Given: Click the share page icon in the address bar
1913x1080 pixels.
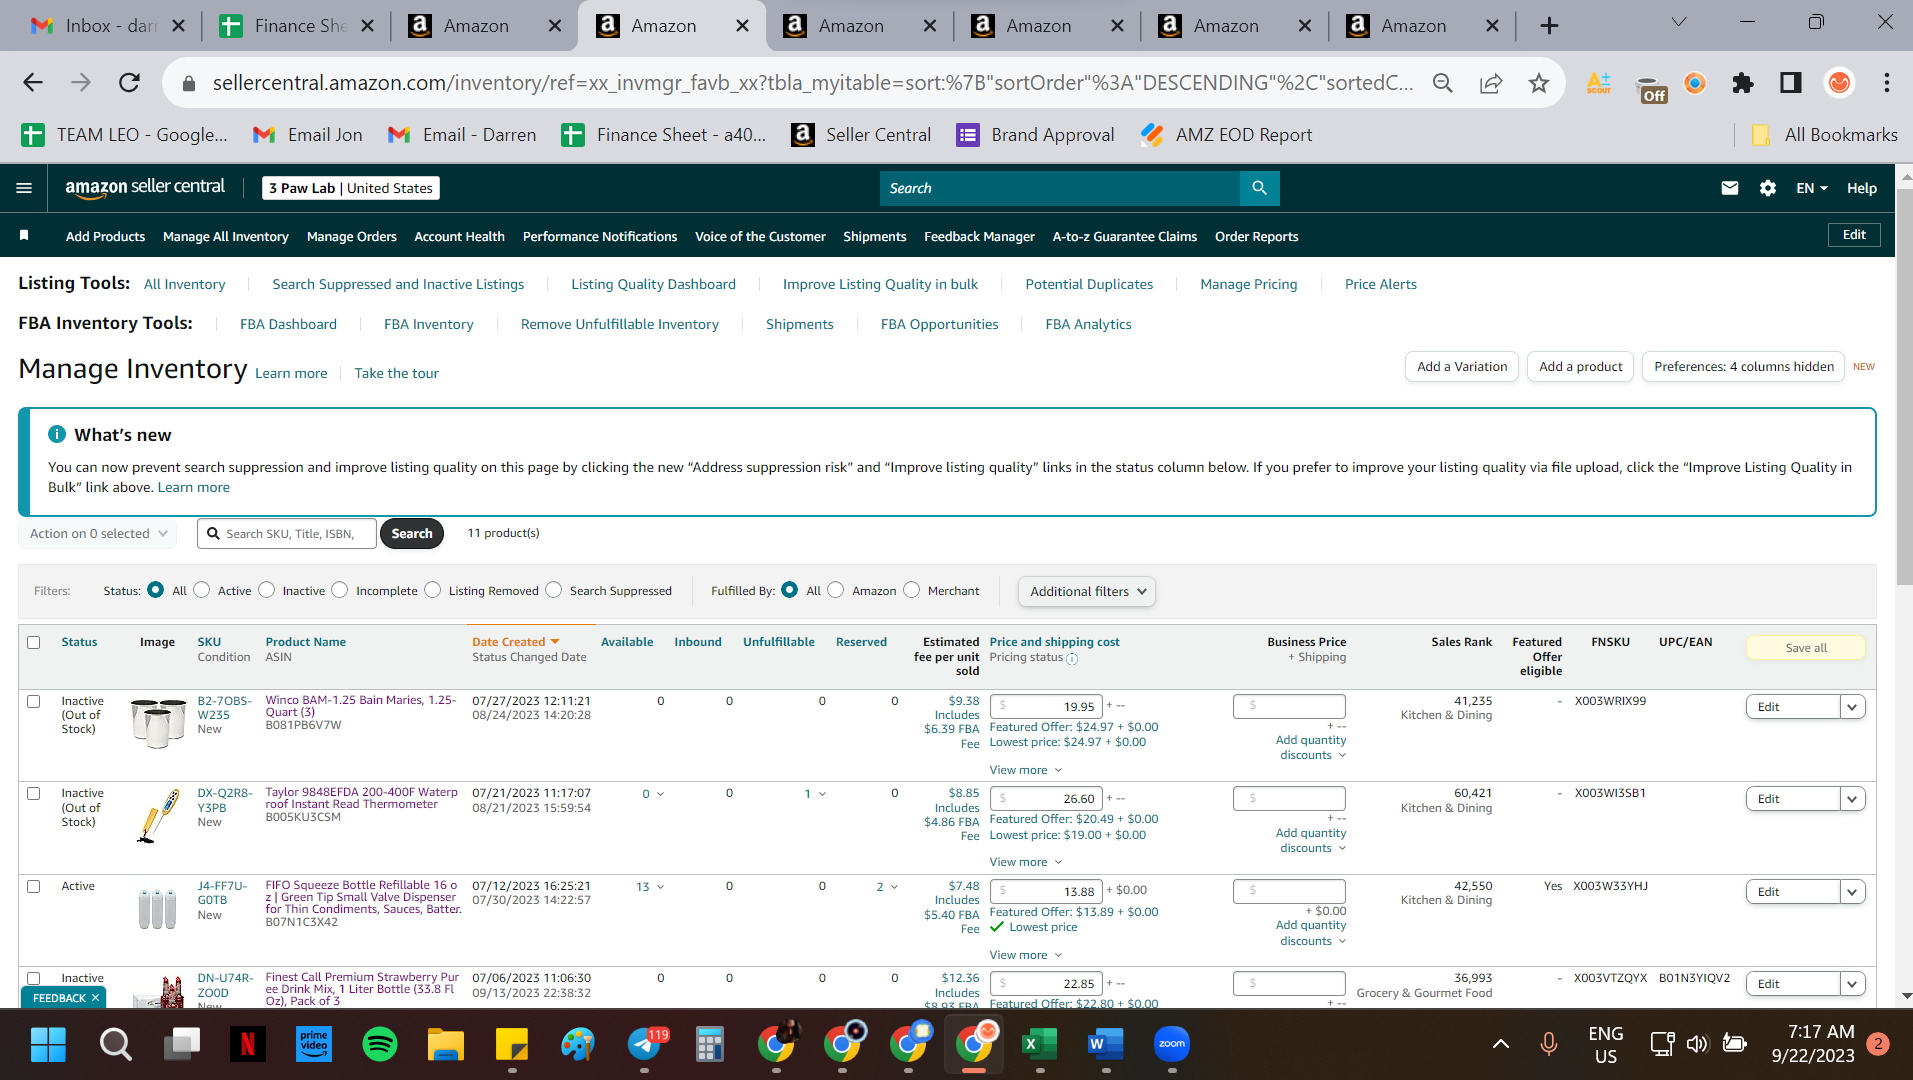Looking at the screenshot, I should pyautogui.click(x=1491, y=83).
